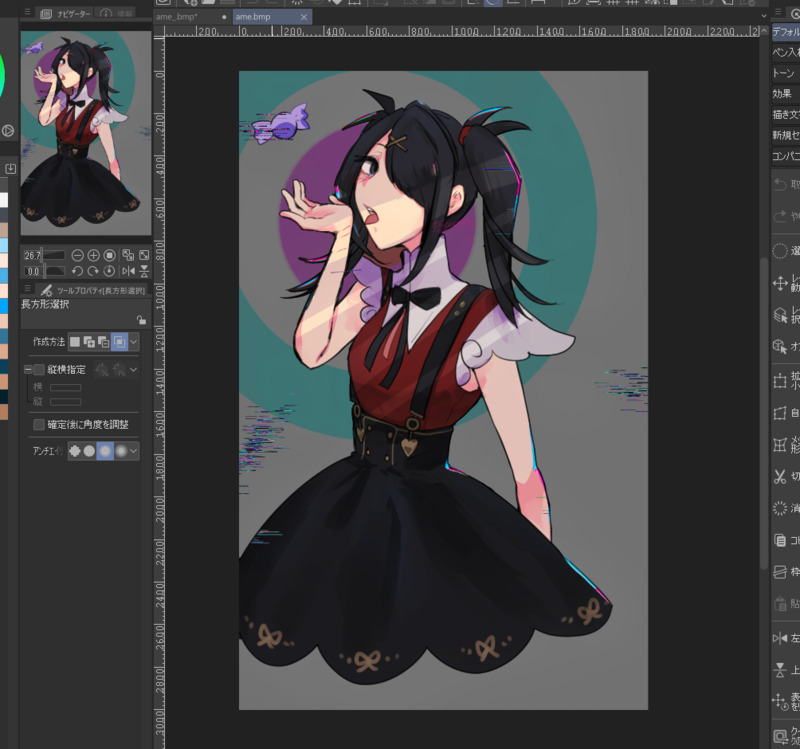Viewport: 800px width, 749px height.
Task: Select the デフォルト quick access set
Action: click(x=786, y=32)
